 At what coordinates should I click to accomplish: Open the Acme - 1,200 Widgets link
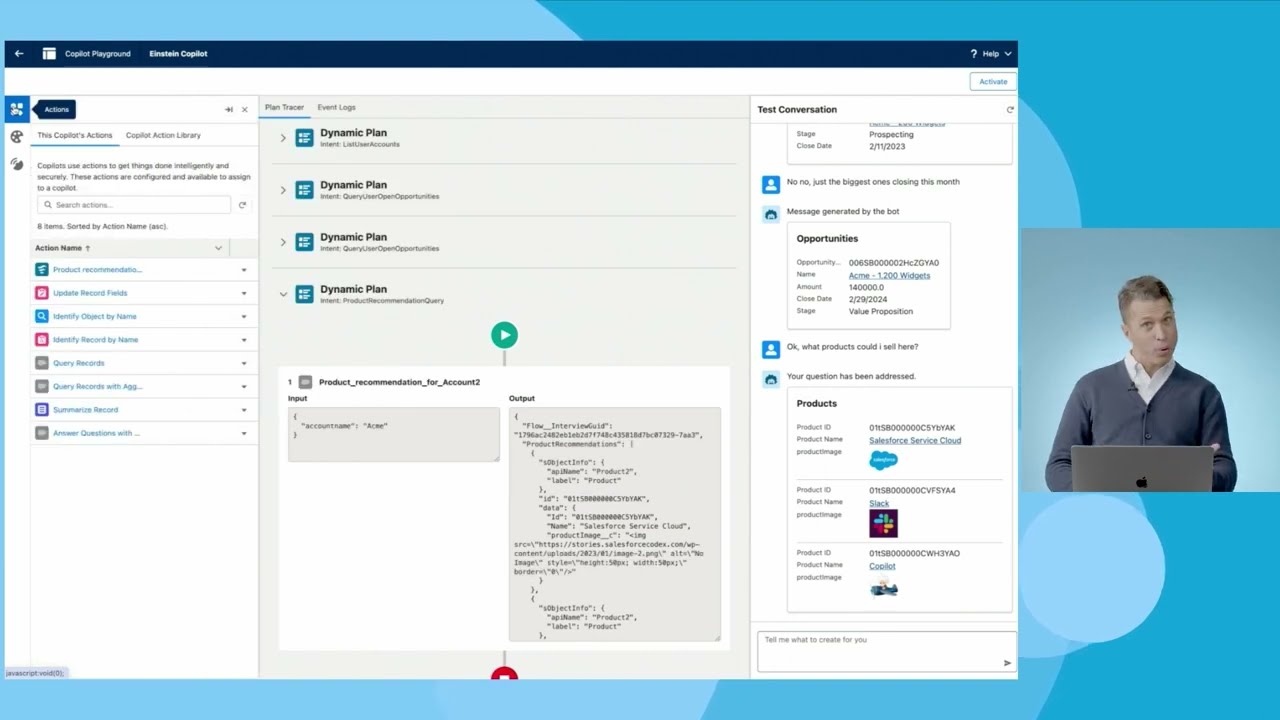(x=889, y=275)
